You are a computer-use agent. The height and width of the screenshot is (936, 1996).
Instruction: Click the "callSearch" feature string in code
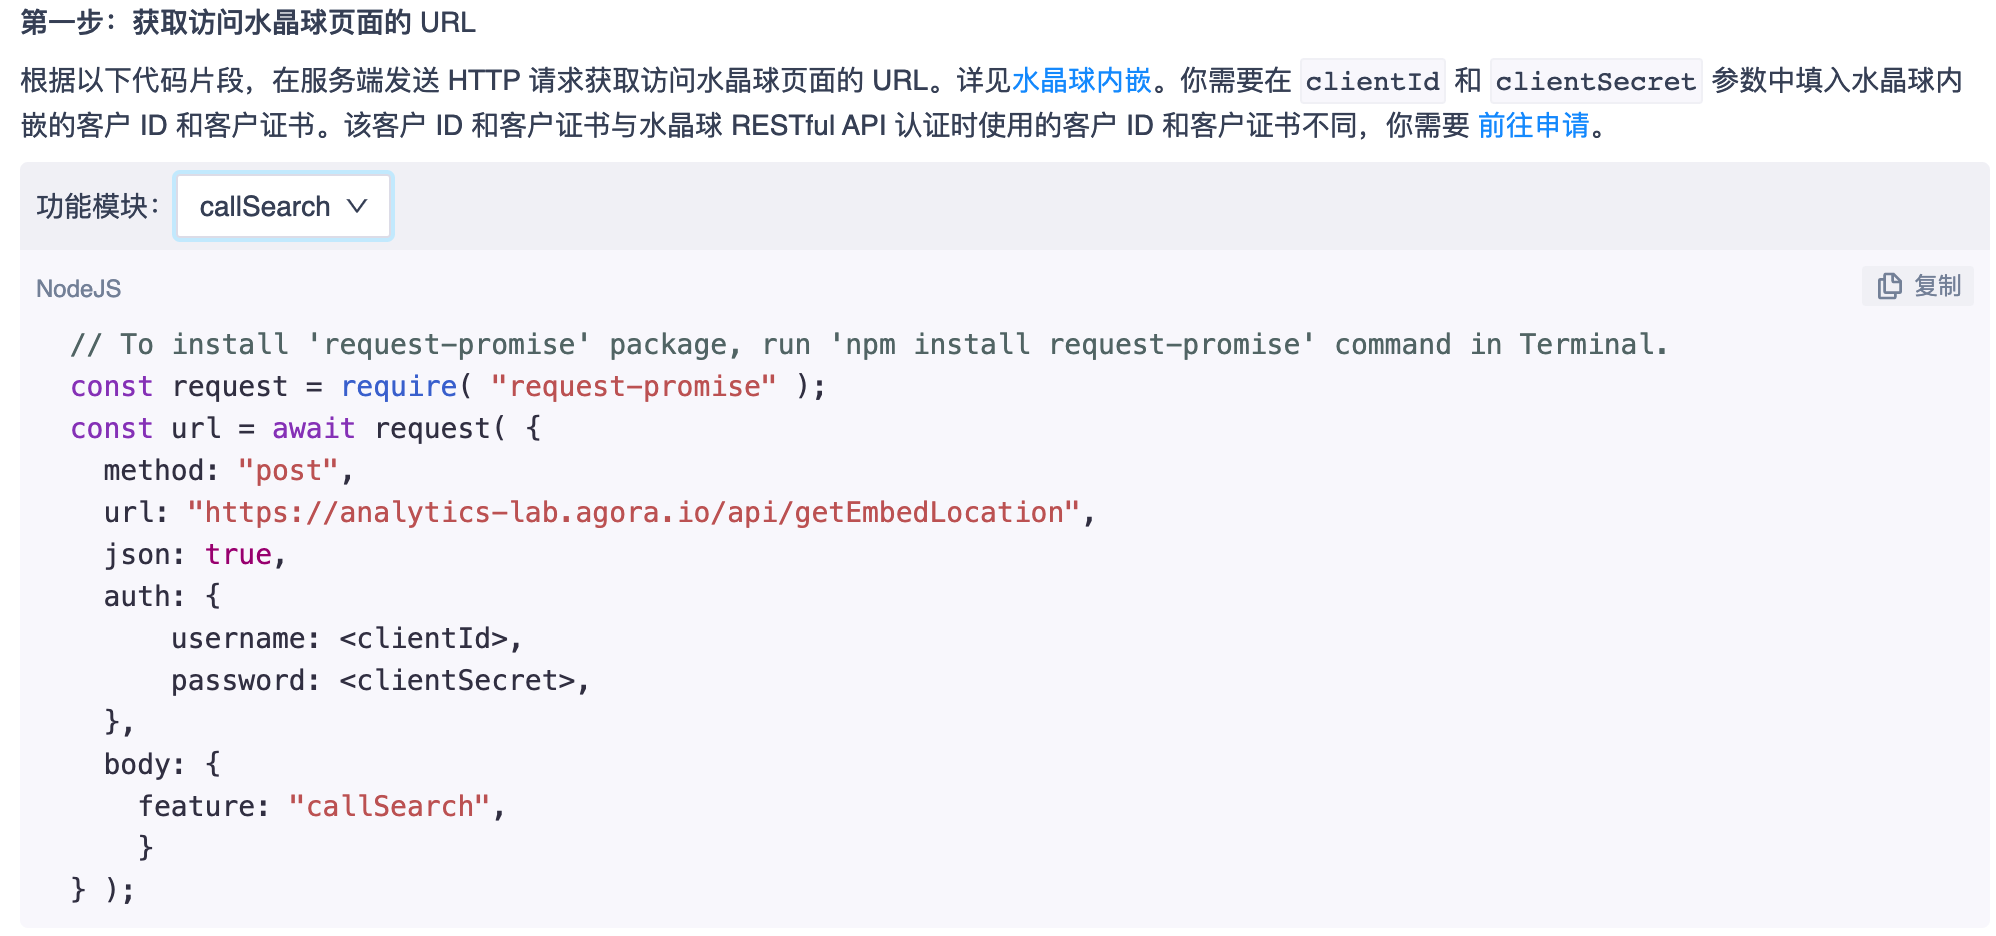[389, 806]
